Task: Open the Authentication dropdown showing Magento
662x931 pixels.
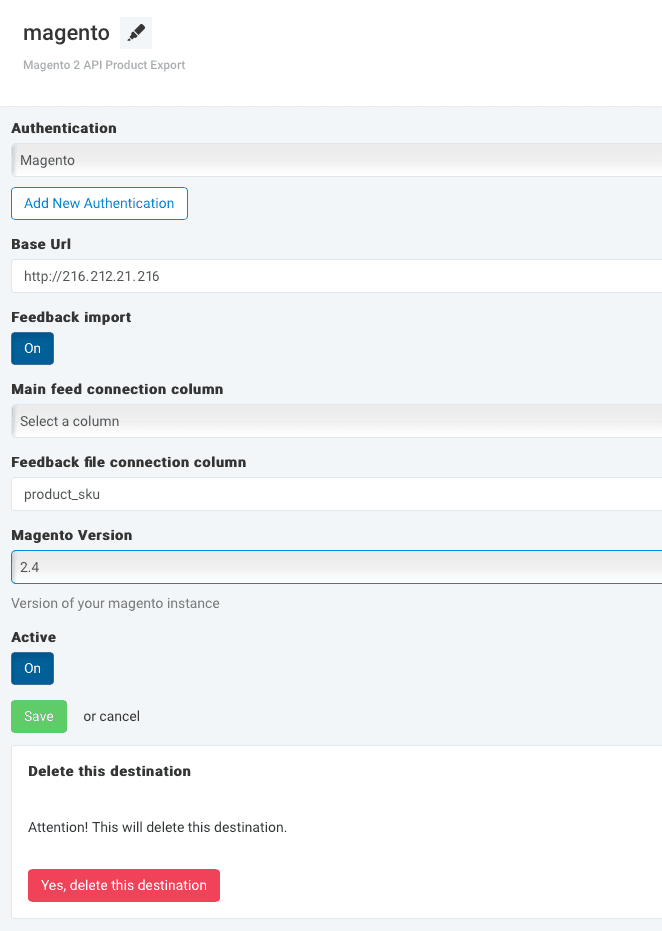Action: pos(336,160)
